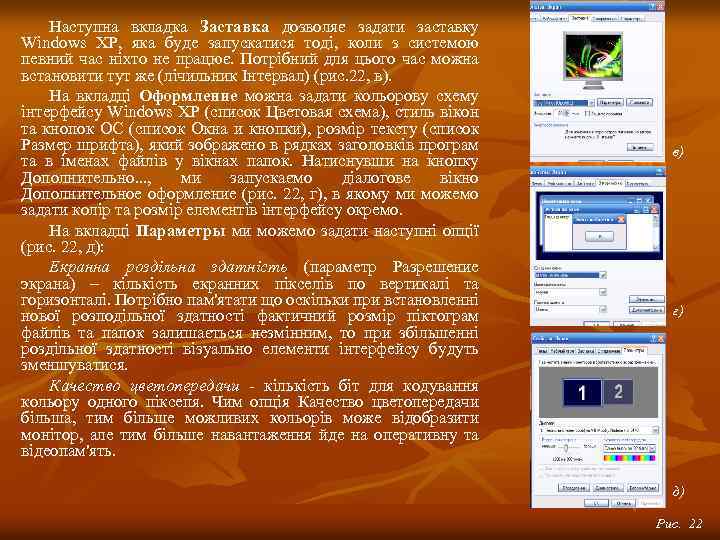Open Параметры tab in dialog г)
720x540 pixels.
636,184
